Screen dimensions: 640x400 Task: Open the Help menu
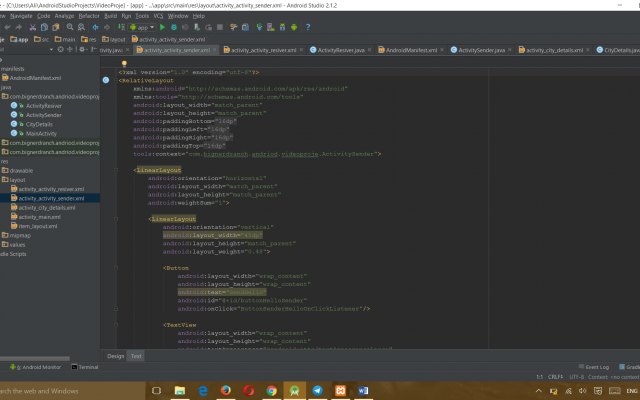(199, 16)
